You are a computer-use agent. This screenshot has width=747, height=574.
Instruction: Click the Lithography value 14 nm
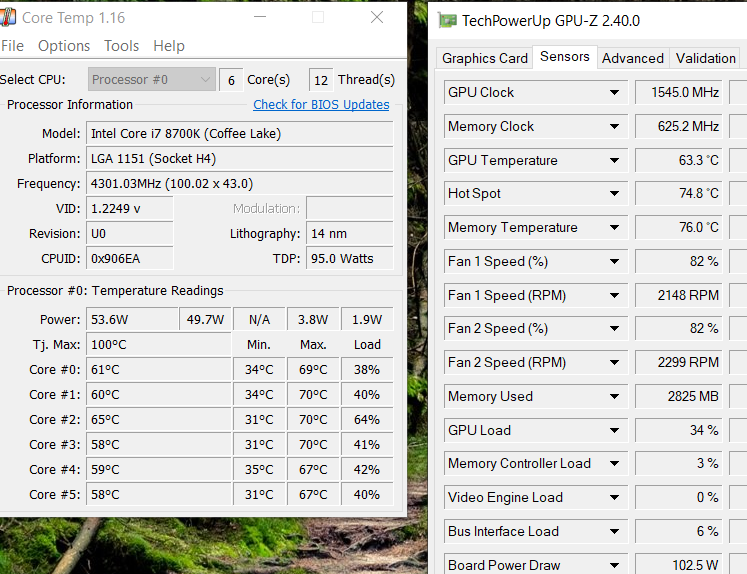point(350,233)
